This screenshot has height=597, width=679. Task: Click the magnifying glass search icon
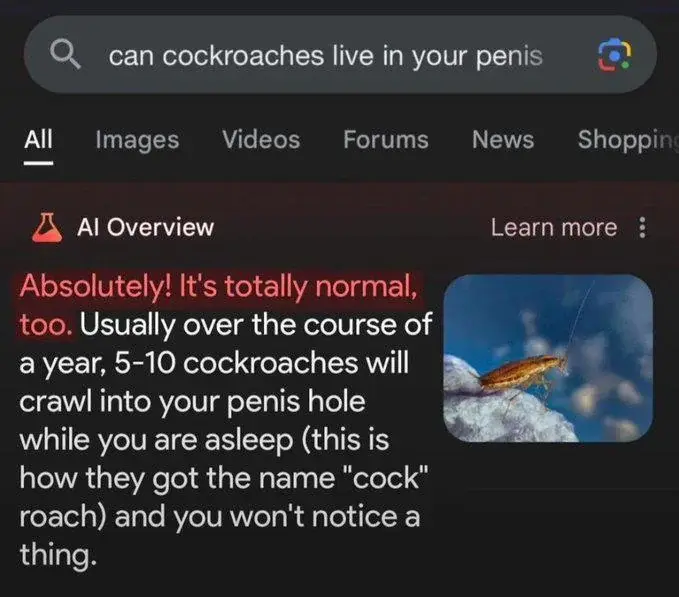coord(65,55)
